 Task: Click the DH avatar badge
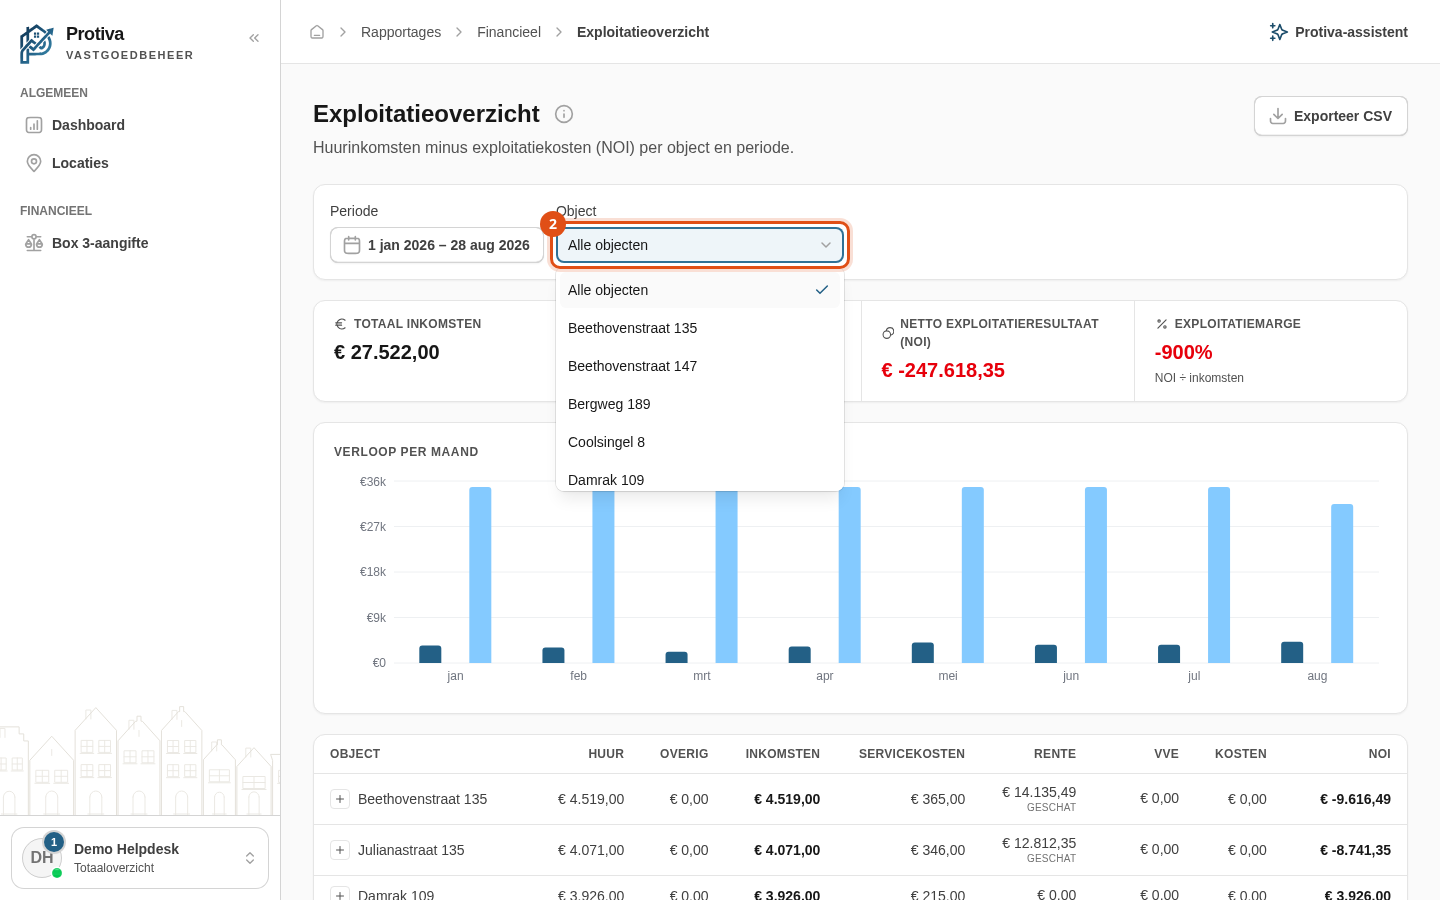coord(42,858)
